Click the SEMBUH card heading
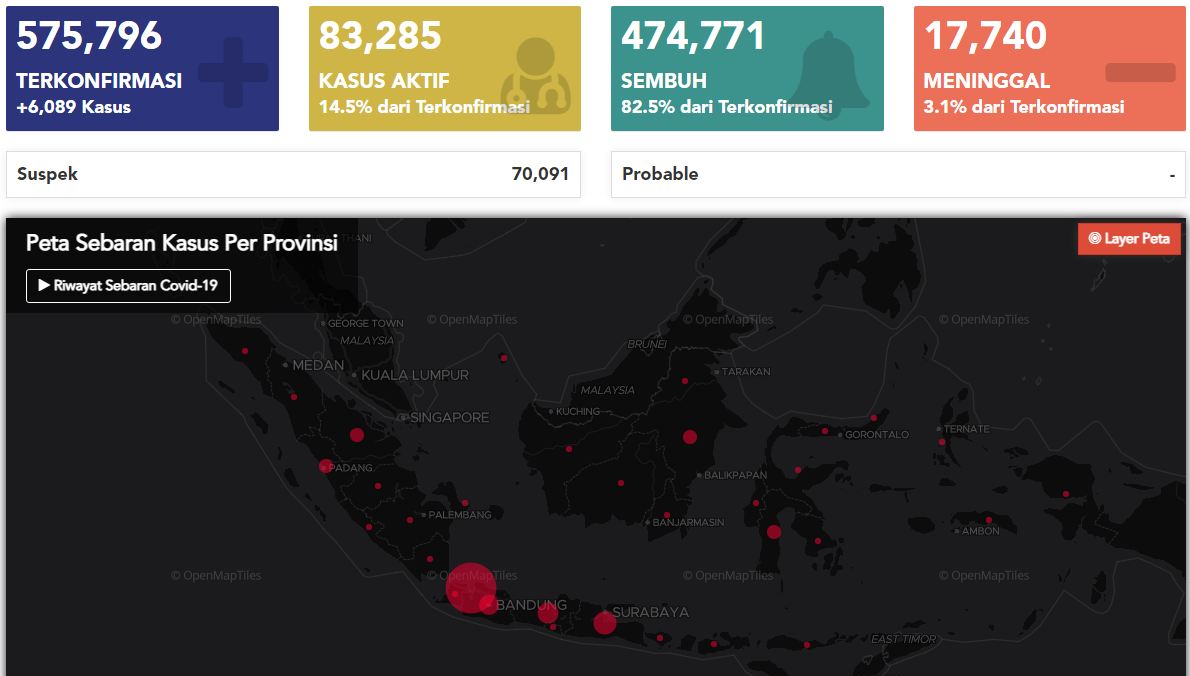This screenshot has width=1190, height=676. click(x=663, y=80)
